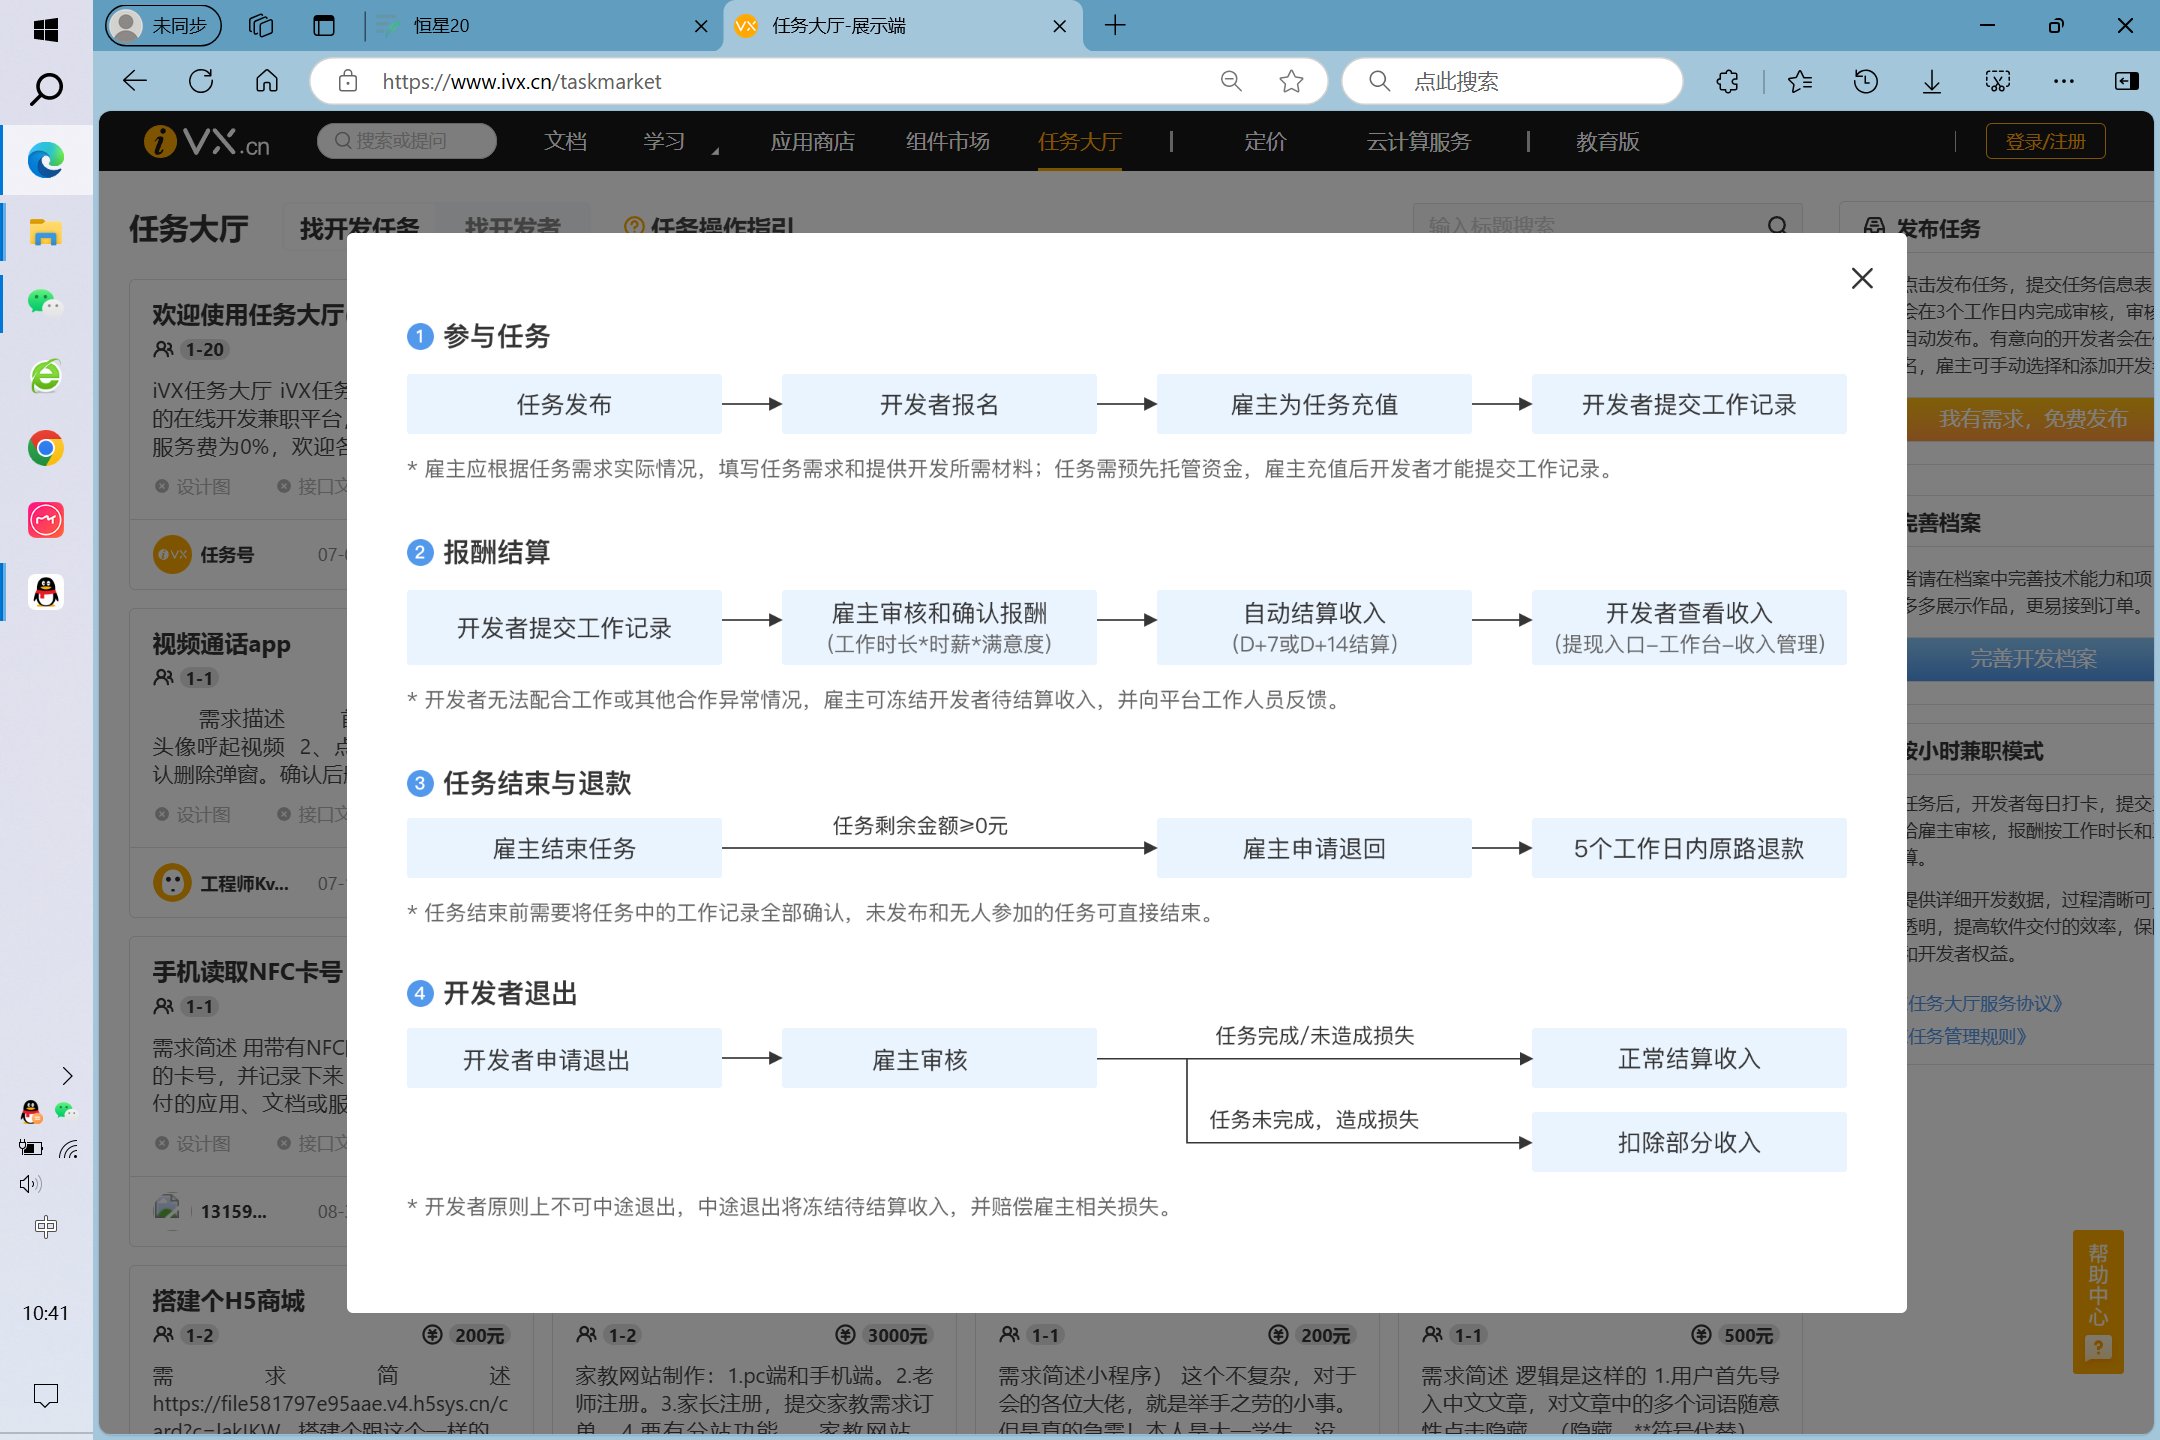Screen dimensions: 2160x1440
Task: Start web capture screenshot tool
Action: pos(1998,81)
